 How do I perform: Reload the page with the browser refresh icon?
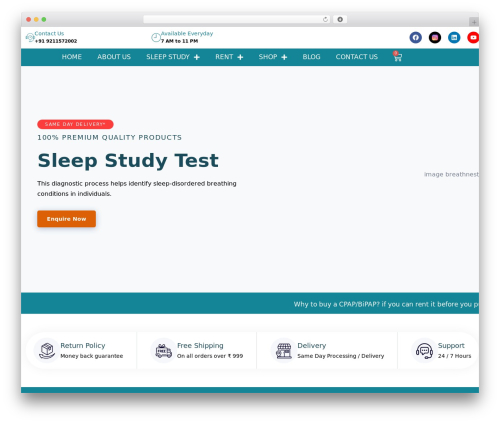[325, 19]
